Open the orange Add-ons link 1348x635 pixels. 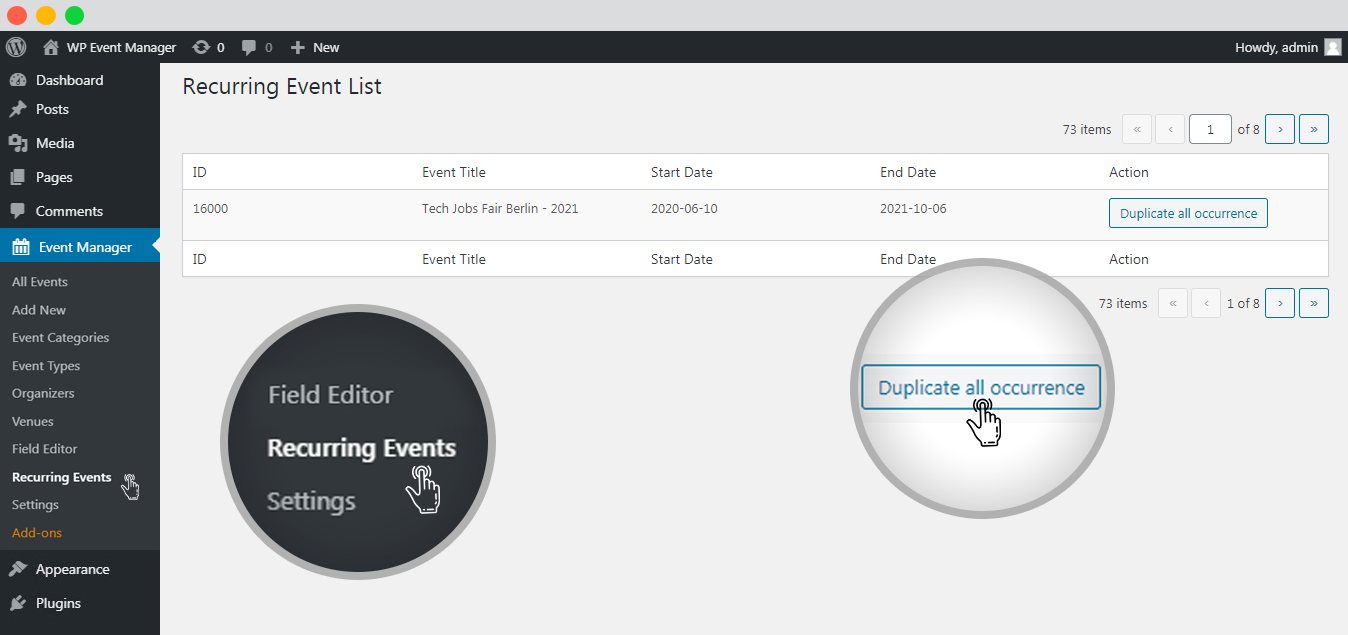37,533
